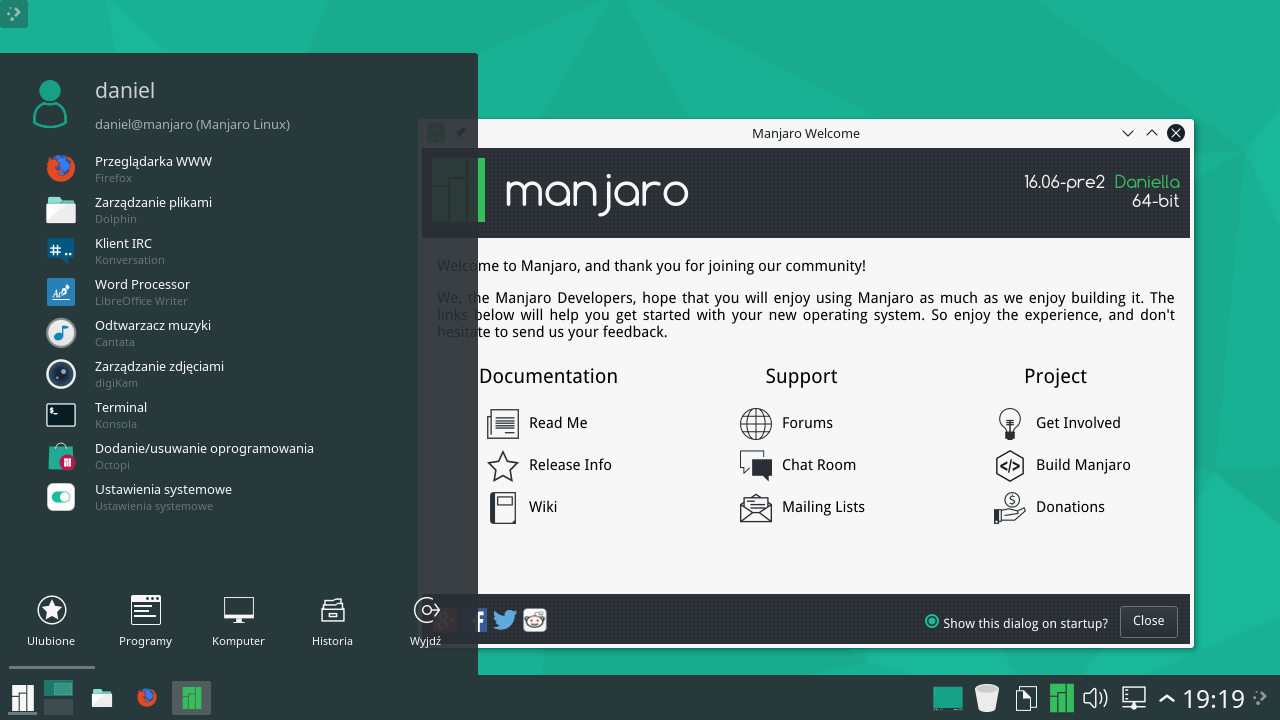Open the Wiki book icon

click(501, 507)
